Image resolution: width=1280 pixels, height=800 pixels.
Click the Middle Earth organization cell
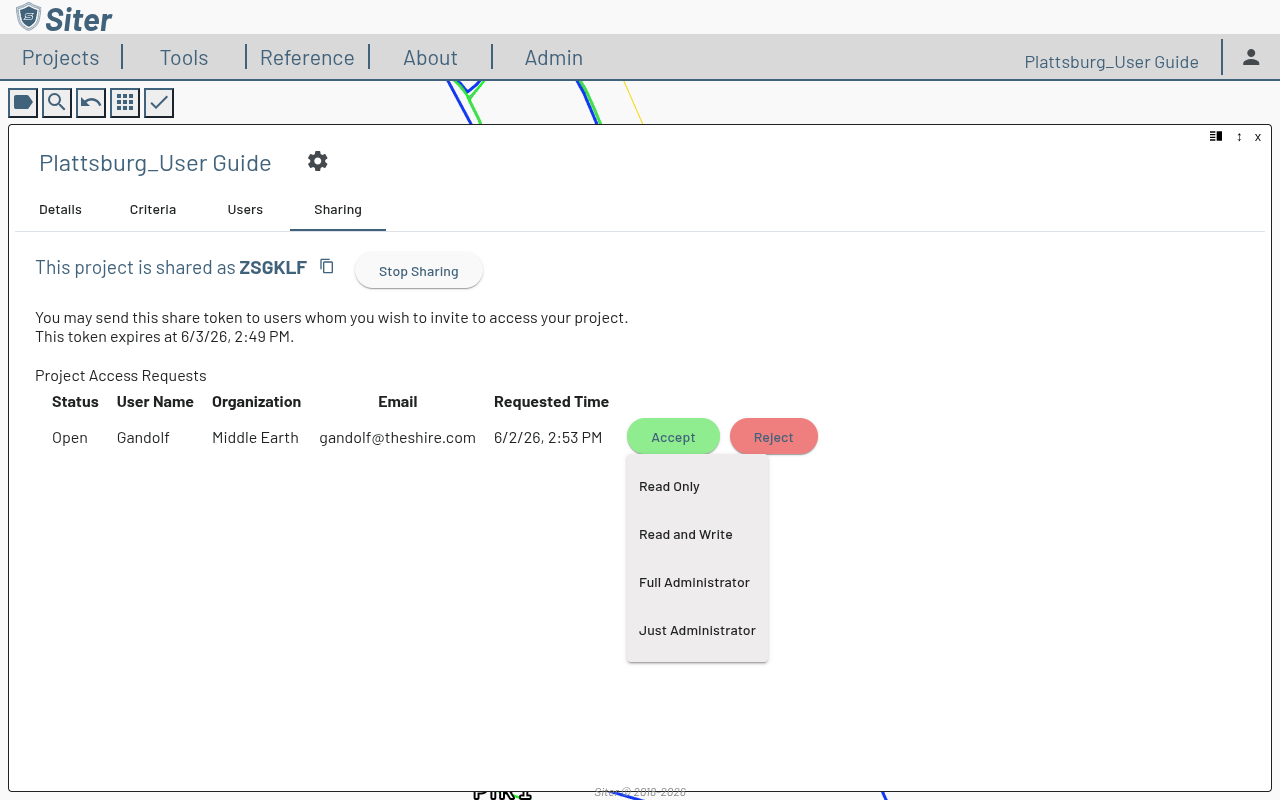coord(255,437)
